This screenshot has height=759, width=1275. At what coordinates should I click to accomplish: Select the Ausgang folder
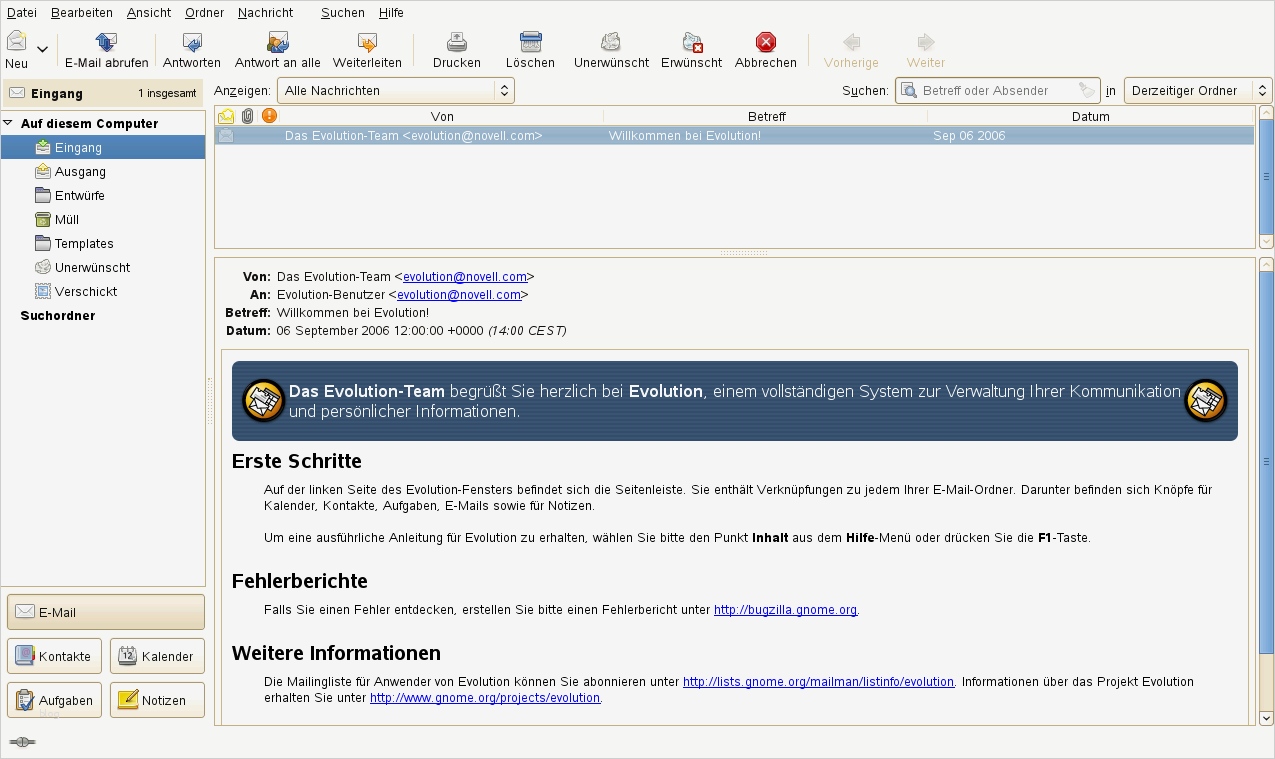tap(80, 171)
